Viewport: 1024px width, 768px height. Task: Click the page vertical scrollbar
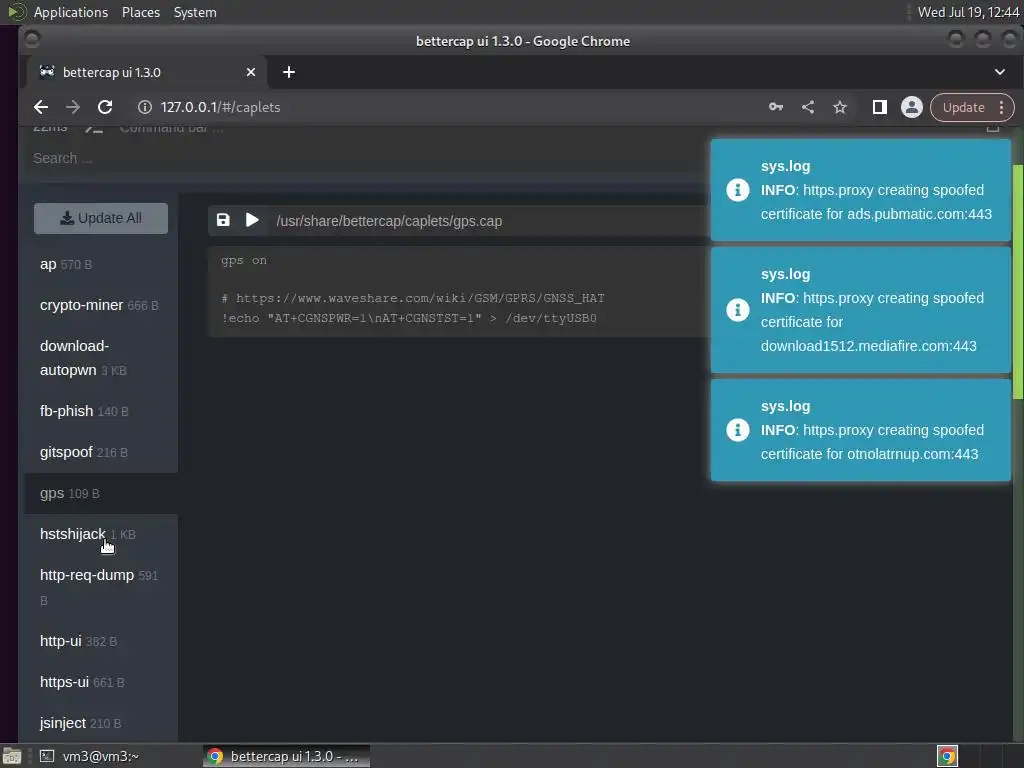pos(1017,281)
